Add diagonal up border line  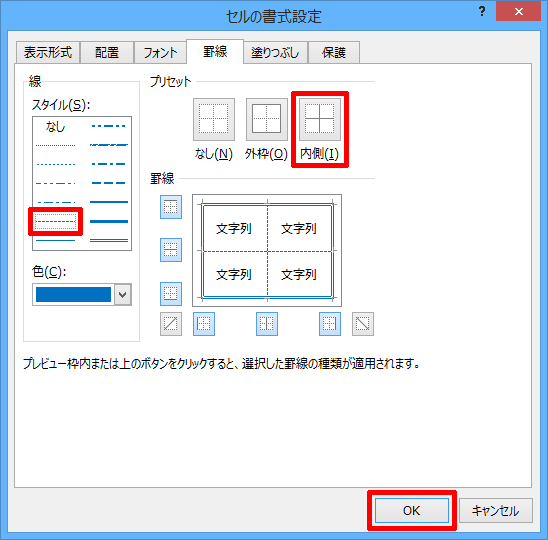171,324
